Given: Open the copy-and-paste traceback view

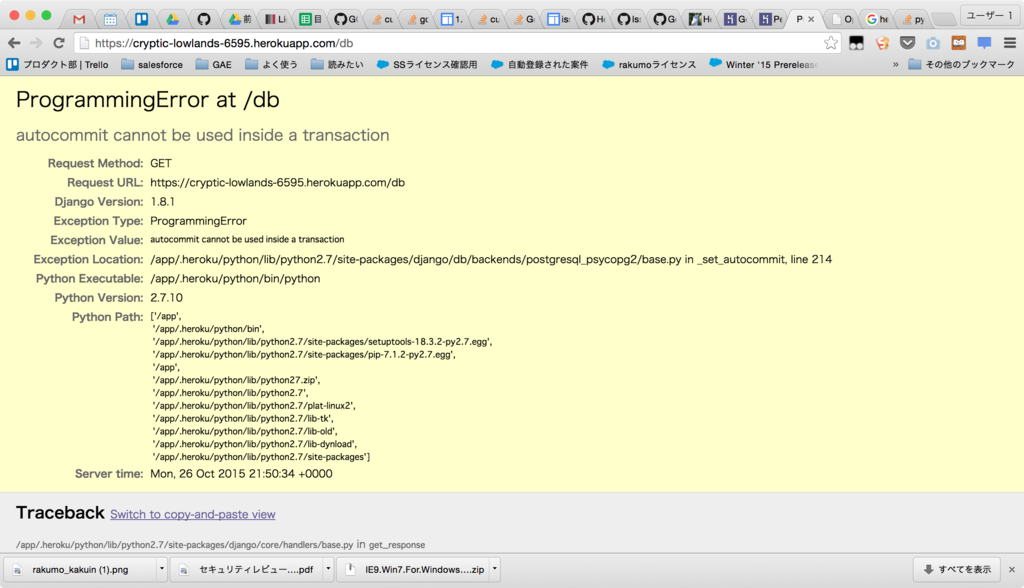Looking at the screenshot, I should click(192, 513).
